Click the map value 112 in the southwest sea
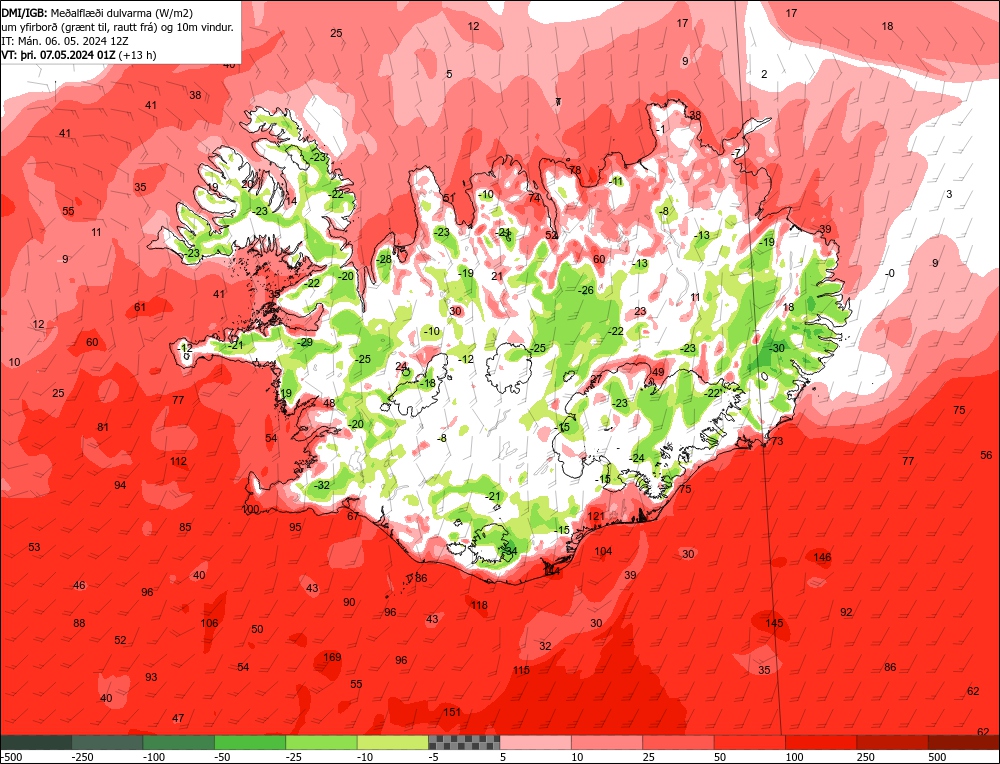This screenshot has height=764, width=1000. click(x=179, y=461)
